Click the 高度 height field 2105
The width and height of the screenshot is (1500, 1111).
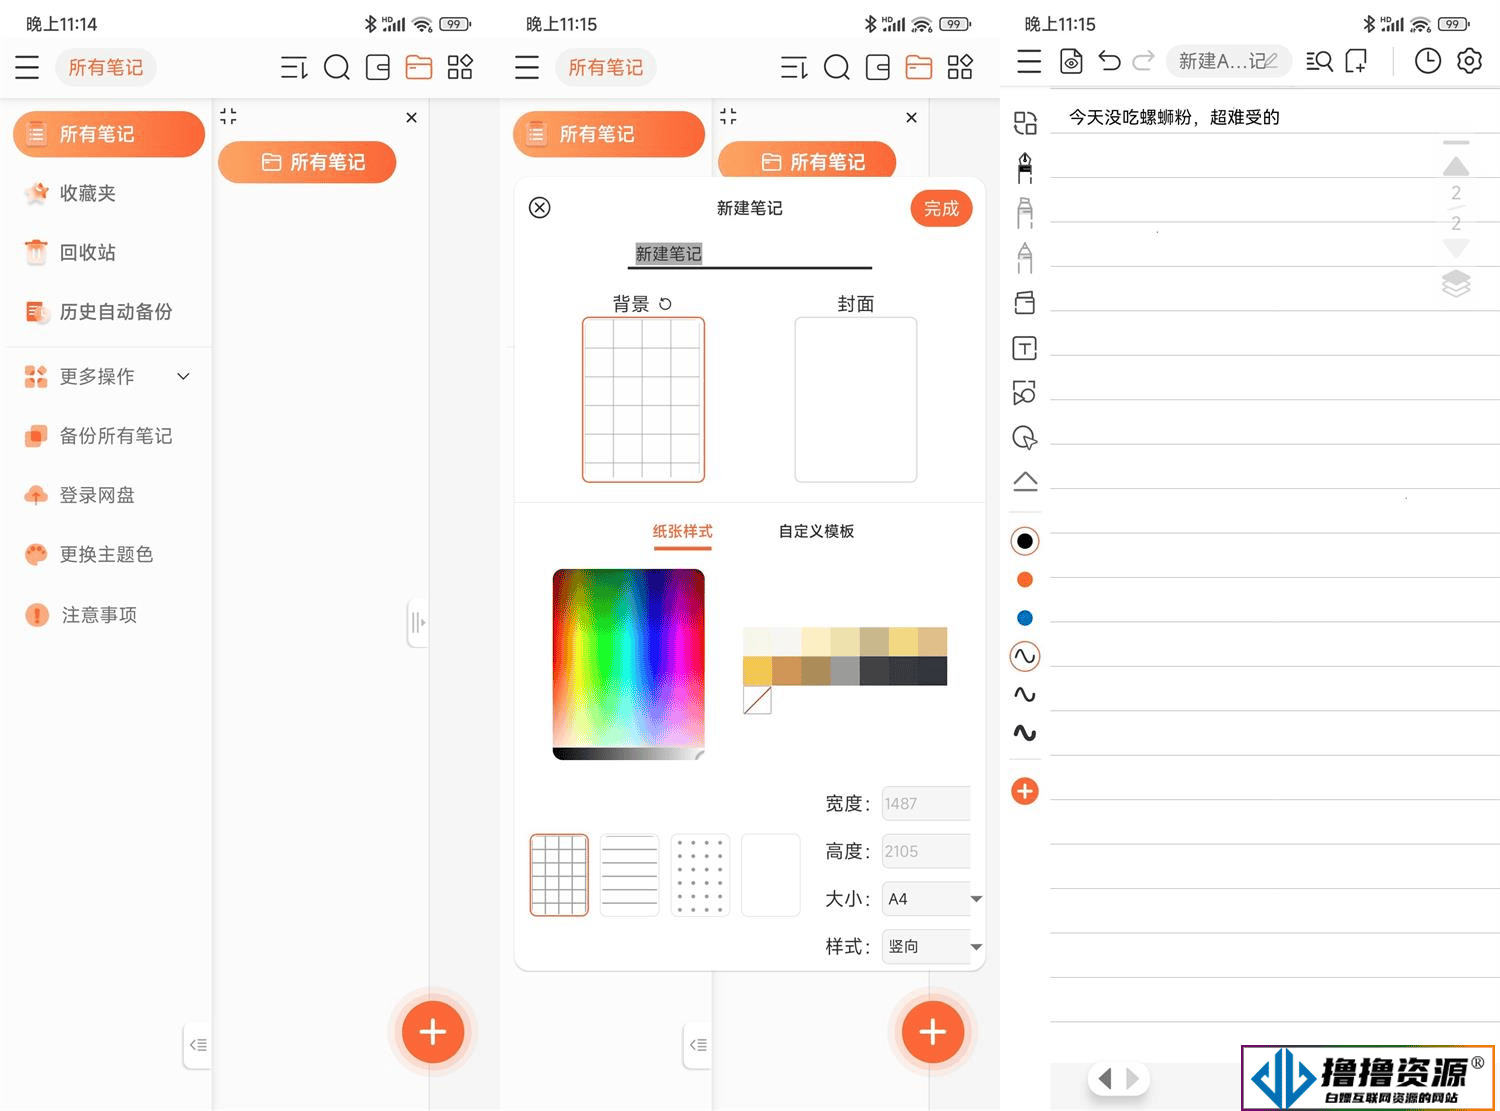click(925, 851)
